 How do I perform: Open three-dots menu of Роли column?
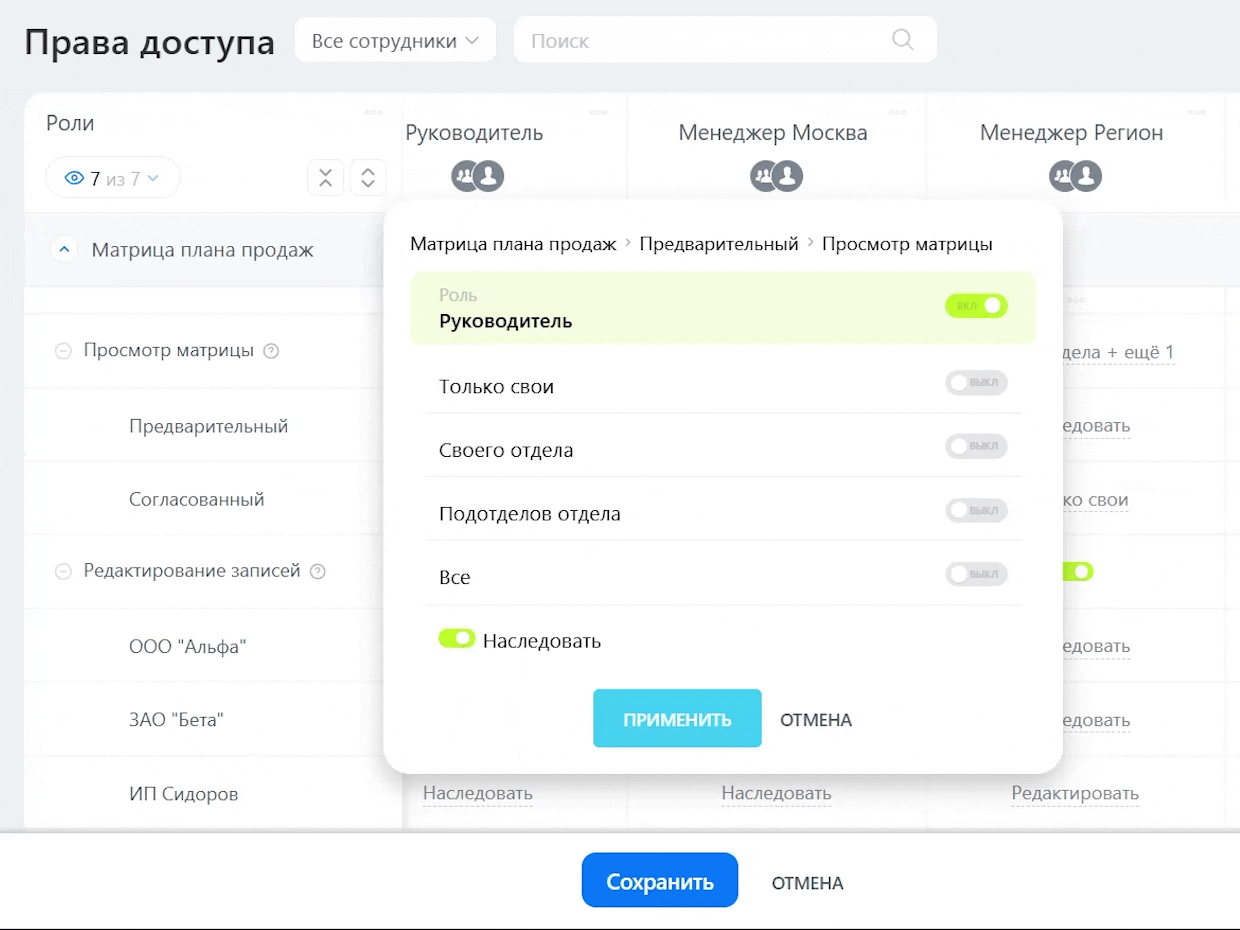[x=374, y=111]
